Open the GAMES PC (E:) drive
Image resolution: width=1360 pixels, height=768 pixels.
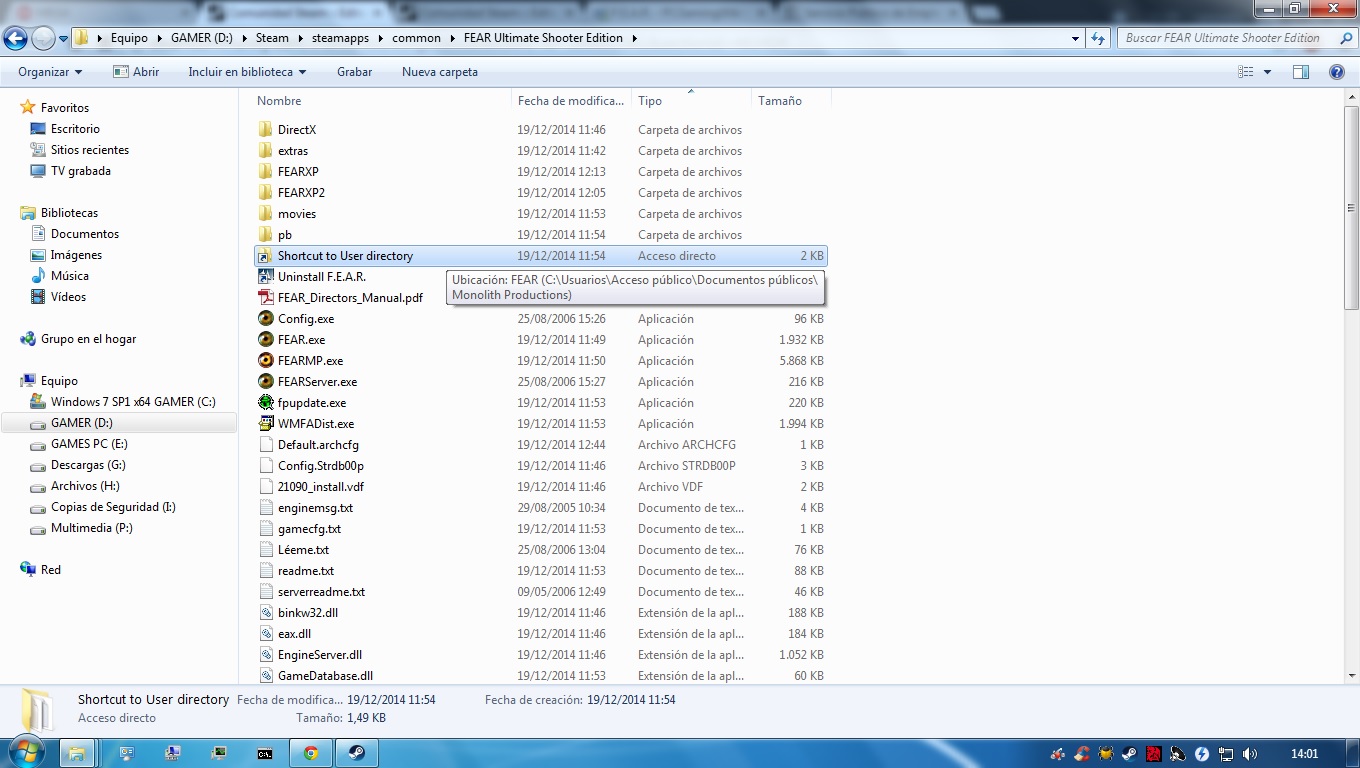[89, 444]
